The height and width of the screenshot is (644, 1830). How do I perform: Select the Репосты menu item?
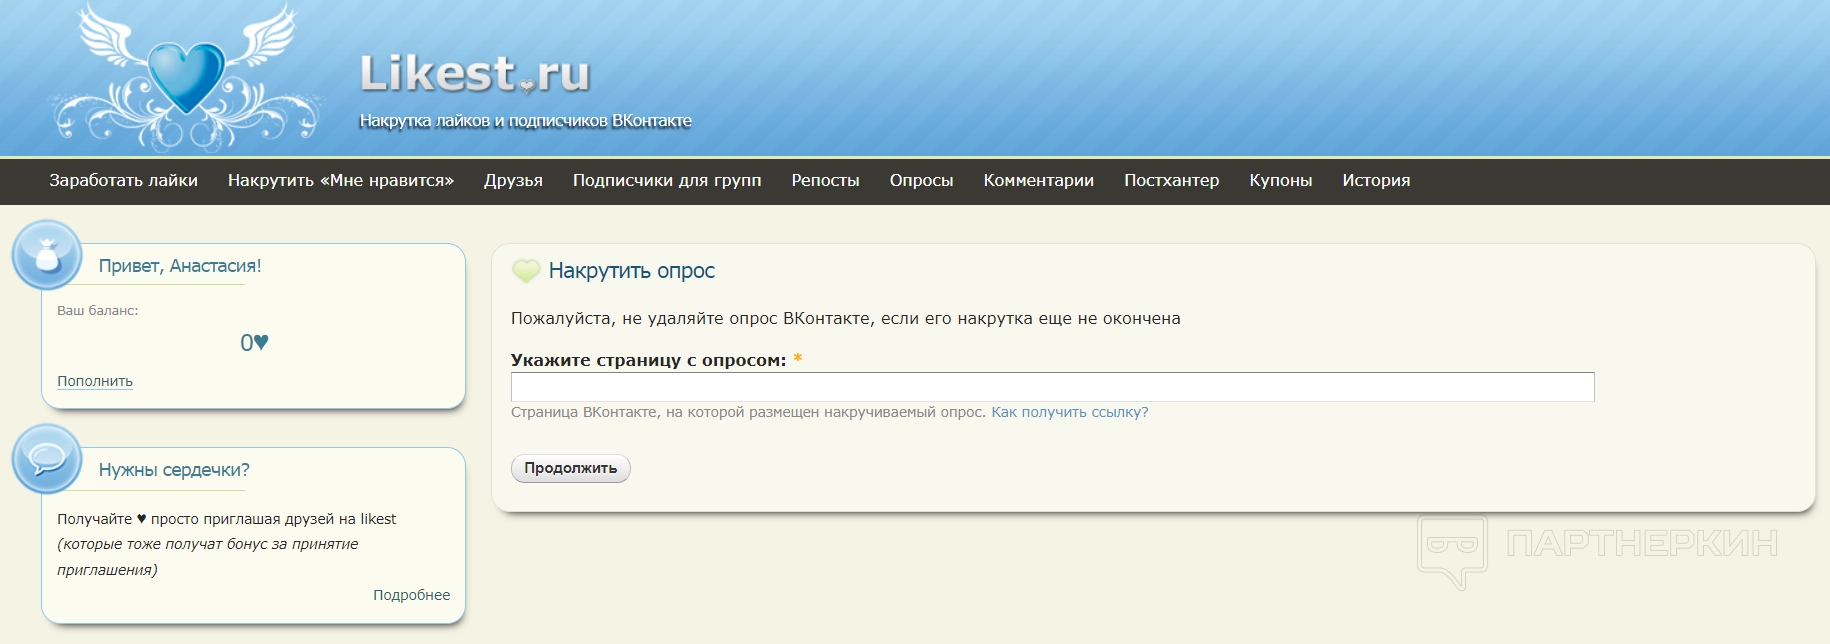click(x=826, y=181)
